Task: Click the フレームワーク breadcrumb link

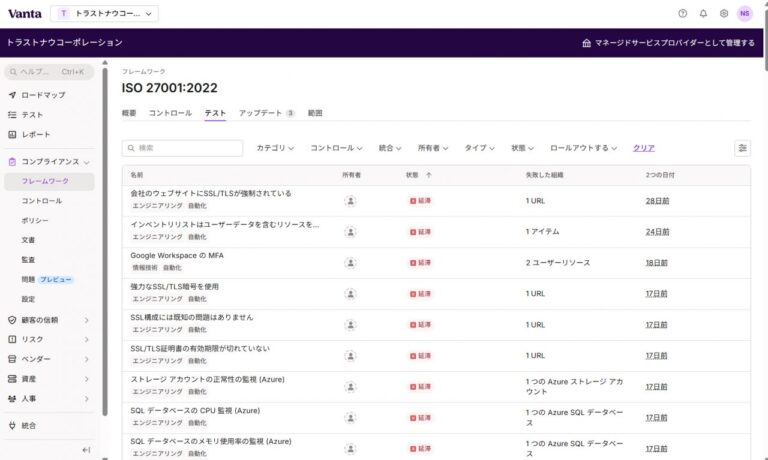Action: (x=144, y=72)
